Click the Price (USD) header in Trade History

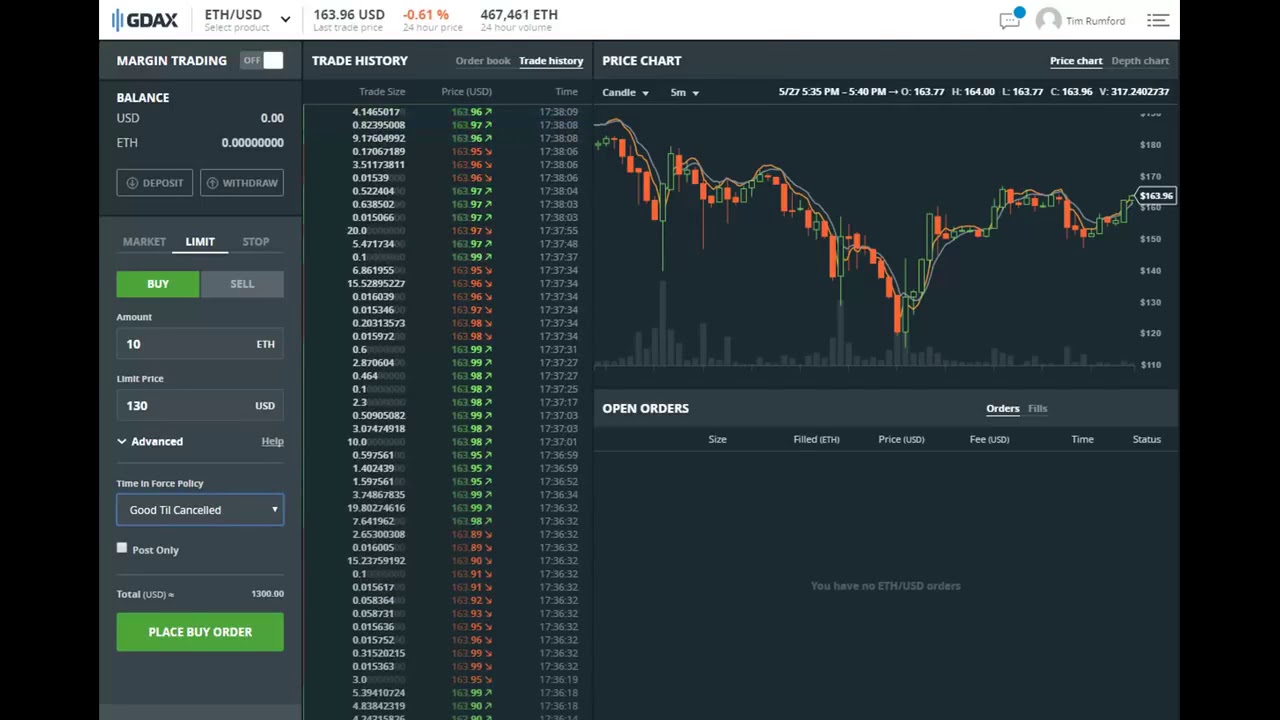click(466, 92)
